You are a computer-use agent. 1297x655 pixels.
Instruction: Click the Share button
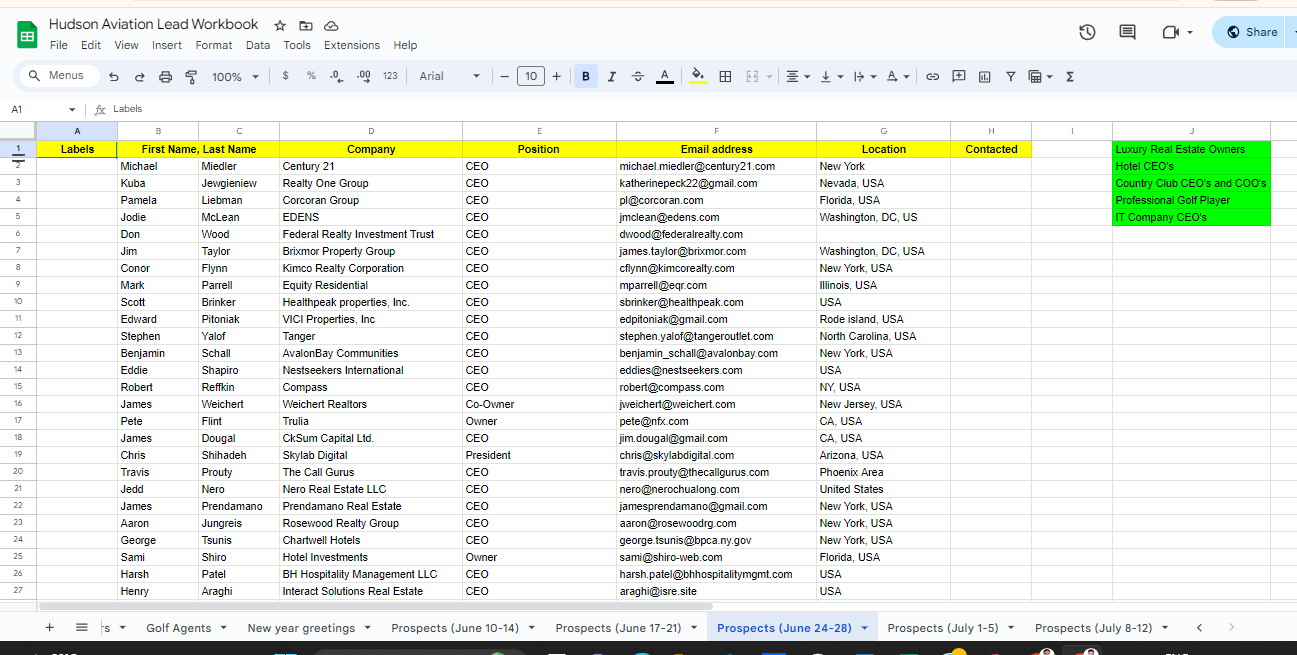(x=1252, y=32)
